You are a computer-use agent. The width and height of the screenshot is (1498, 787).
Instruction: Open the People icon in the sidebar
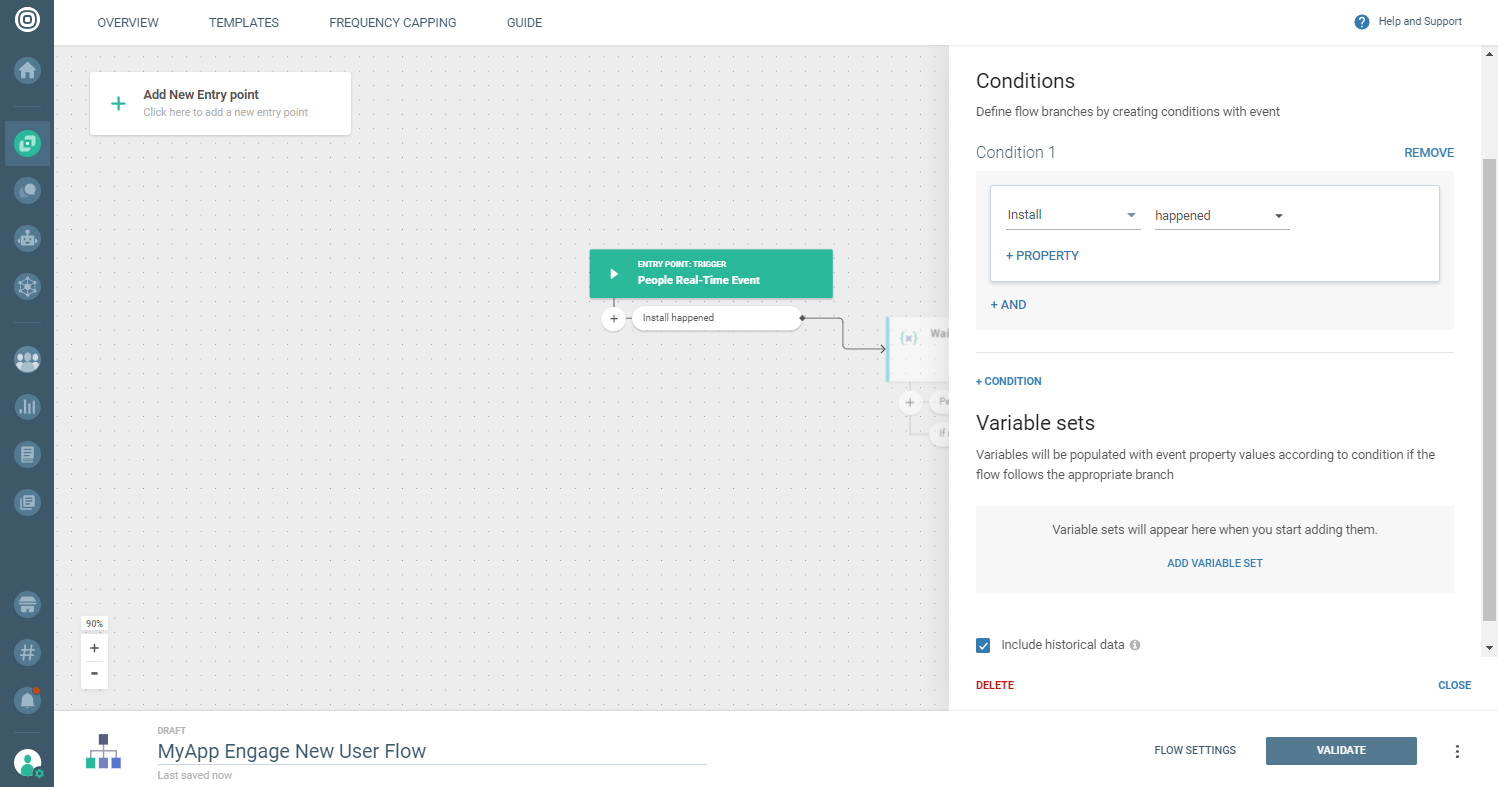(27, 360)
